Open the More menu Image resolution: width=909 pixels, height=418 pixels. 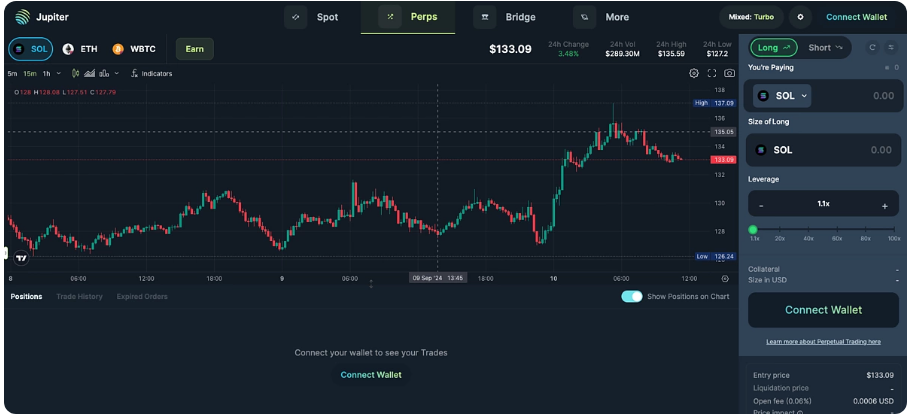pos(601,17)
